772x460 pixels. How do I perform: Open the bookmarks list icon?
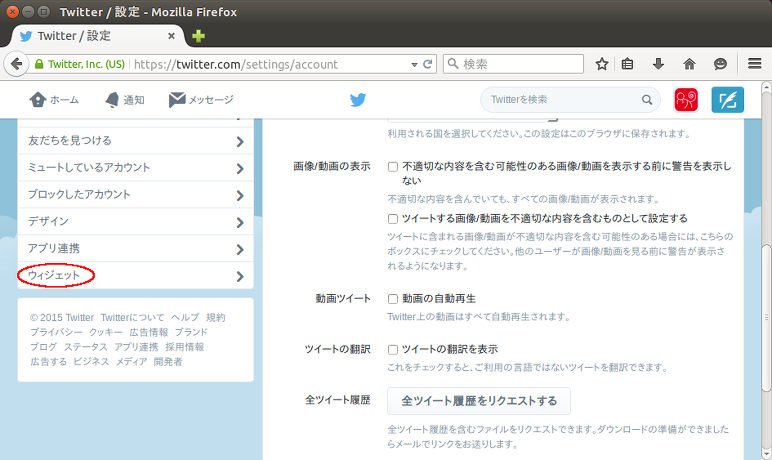pyautogui.click(x=627, y=64)
